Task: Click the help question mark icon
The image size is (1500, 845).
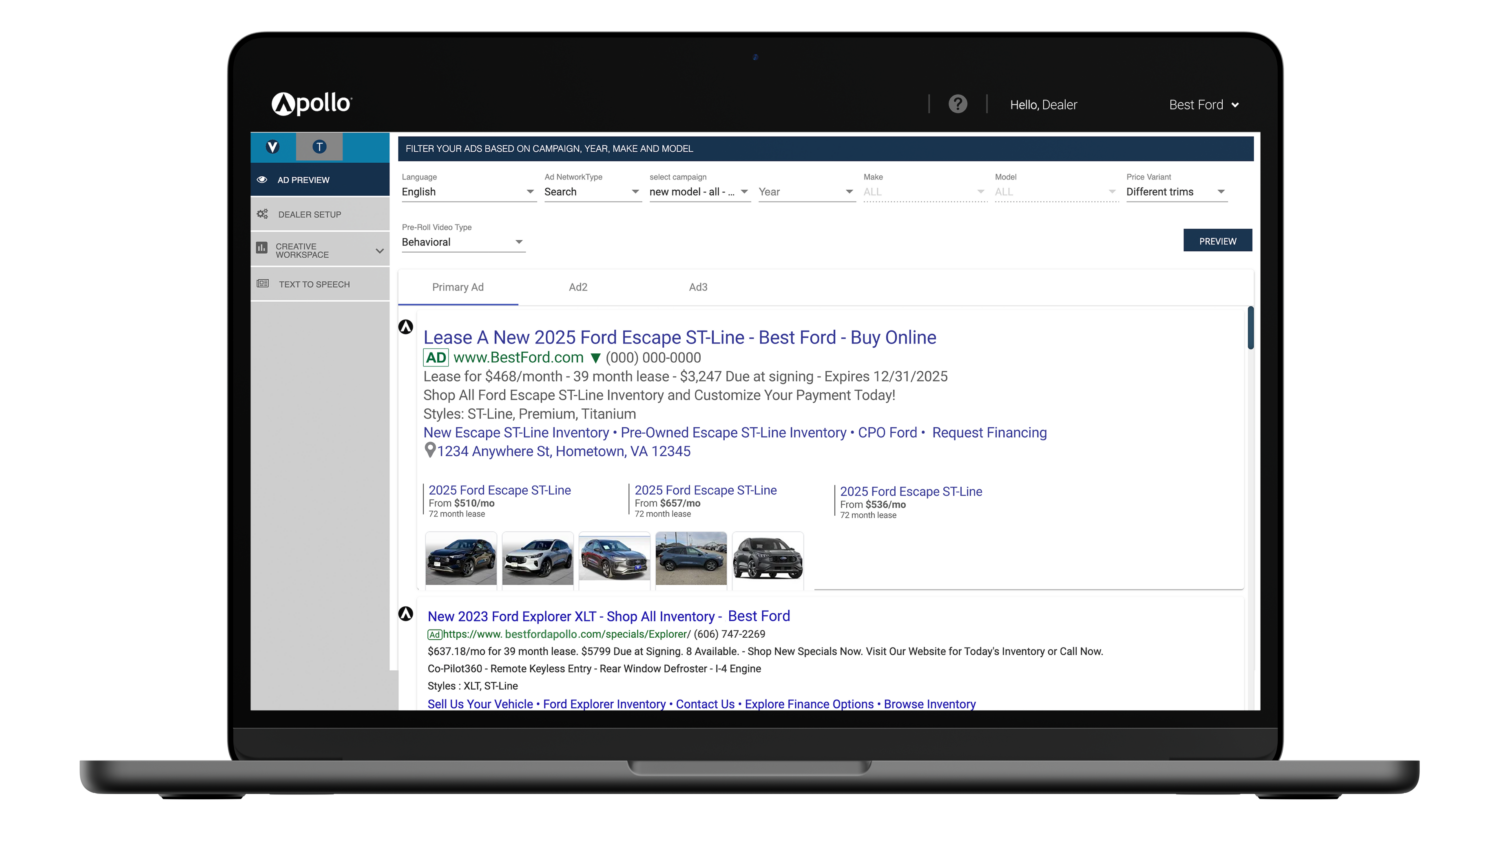Action: click(957, 104)
